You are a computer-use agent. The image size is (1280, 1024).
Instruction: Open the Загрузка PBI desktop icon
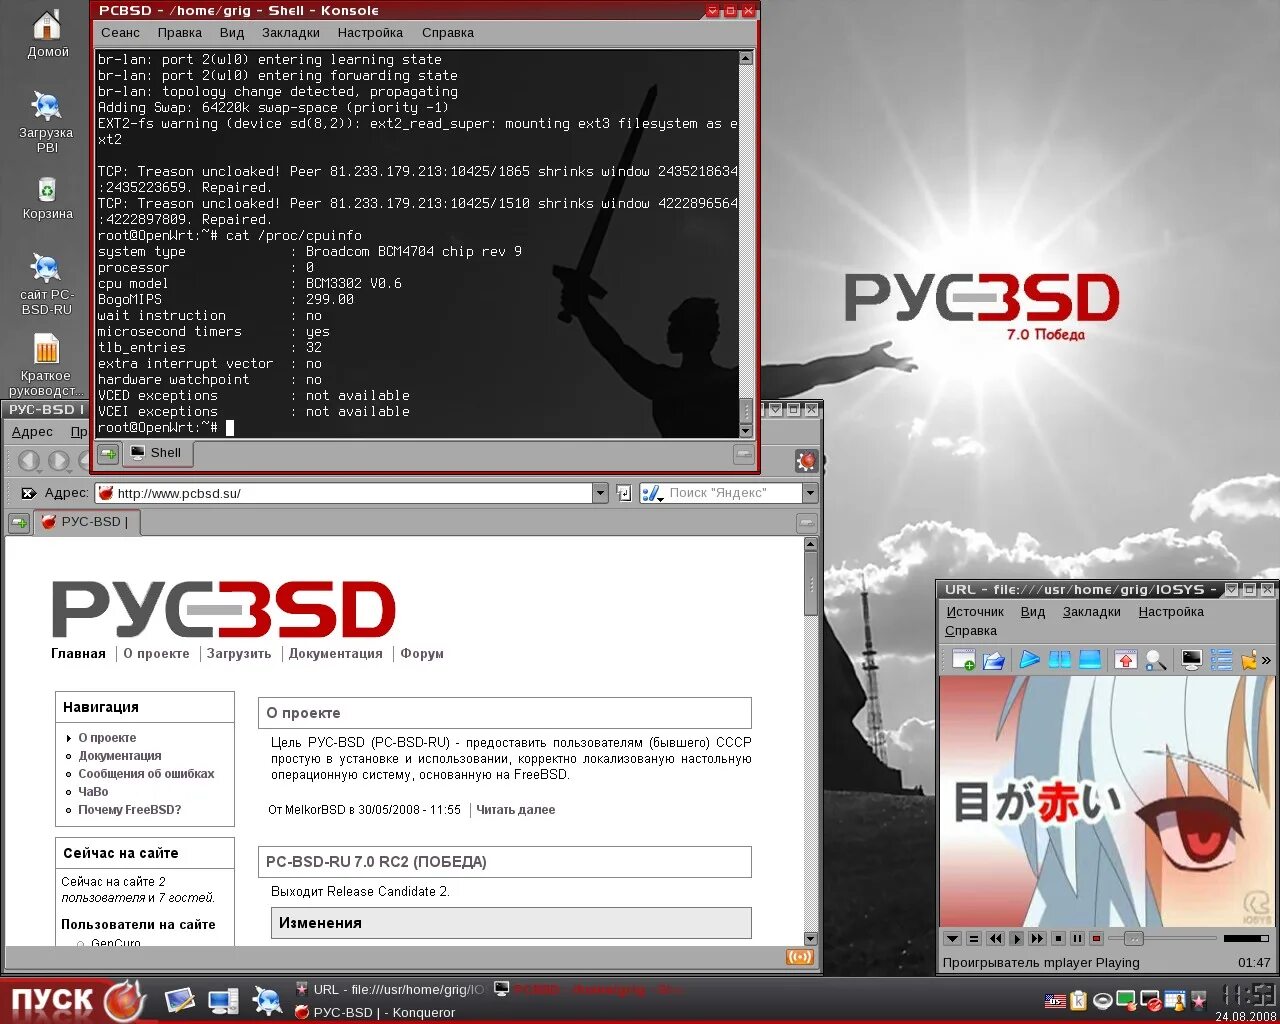[46, 122]
